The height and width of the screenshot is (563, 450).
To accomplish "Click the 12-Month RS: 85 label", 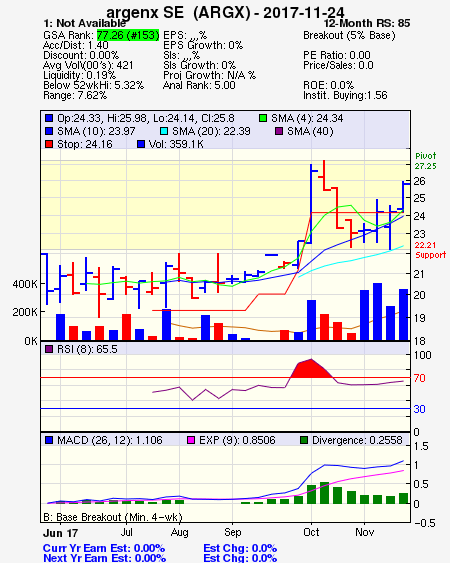I will pos(367,23).
